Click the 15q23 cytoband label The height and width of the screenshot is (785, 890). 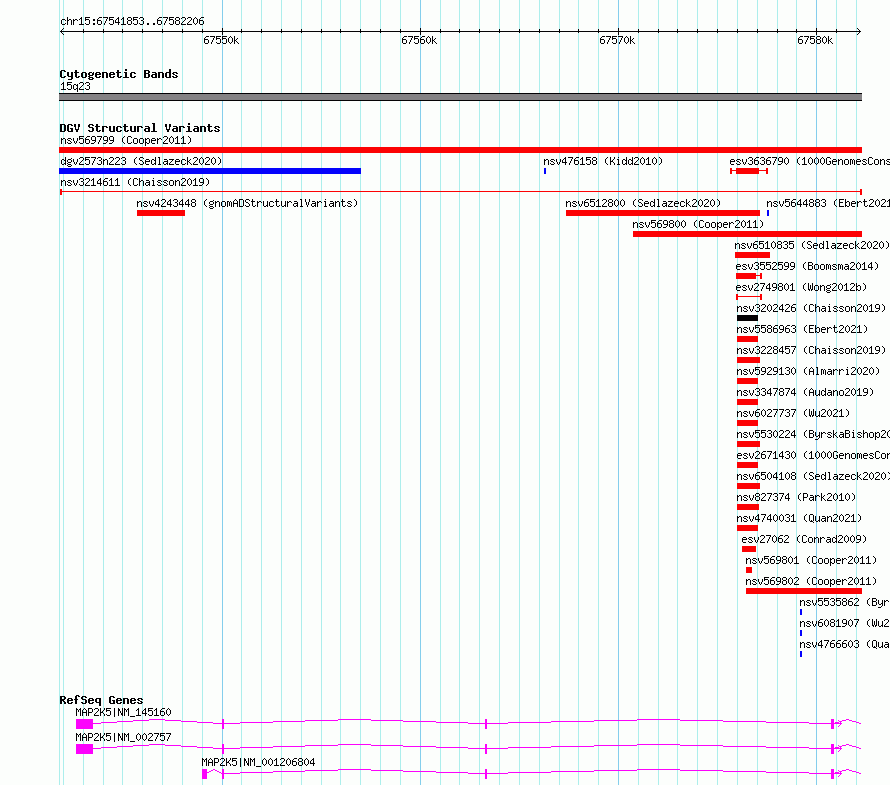tap(75, 86)
